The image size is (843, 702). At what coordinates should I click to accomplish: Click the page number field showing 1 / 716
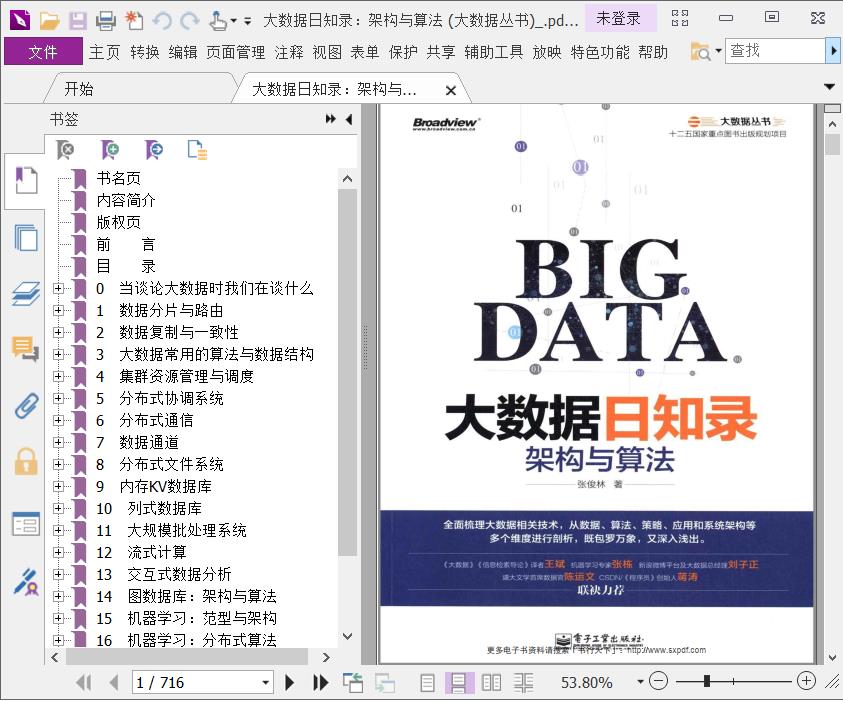(196, 683)
